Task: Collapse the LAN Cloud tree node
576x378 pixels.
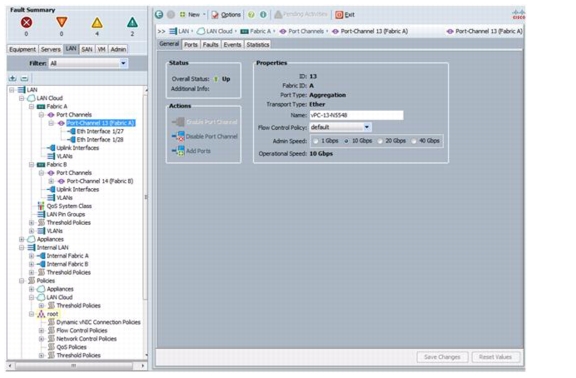Action: tap(21, 98)
